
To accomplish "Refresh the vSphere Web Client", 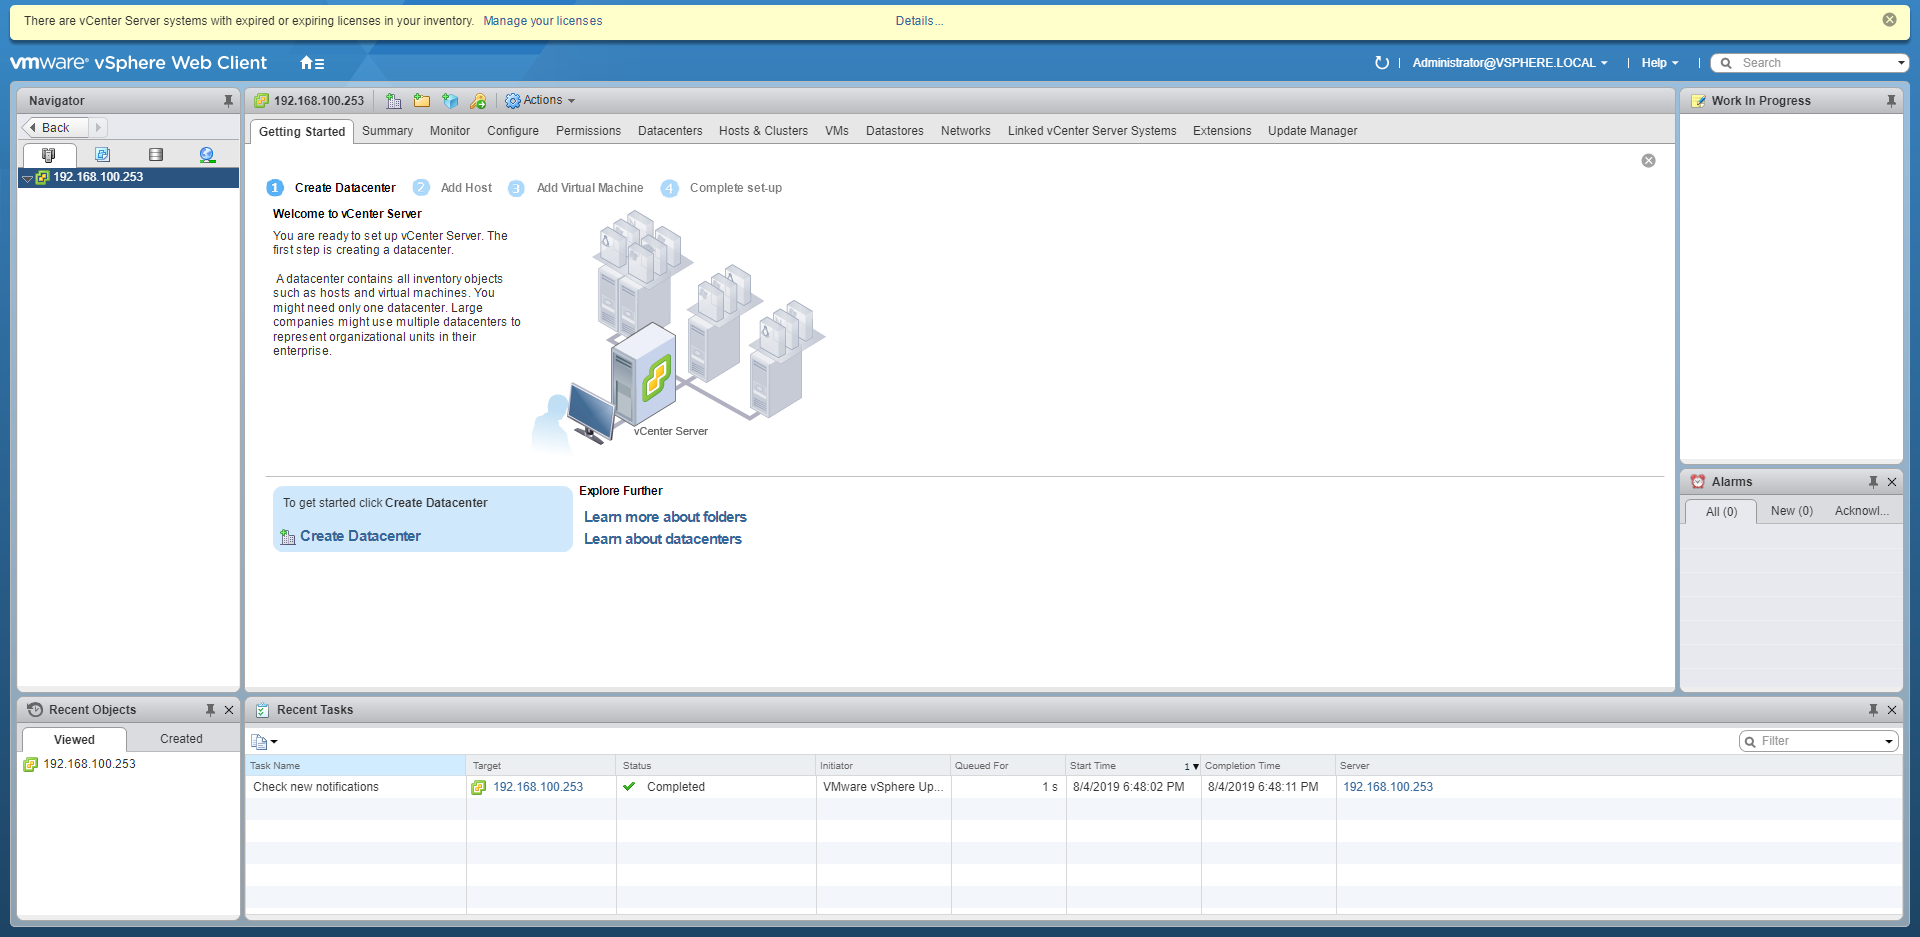I will 1381,63.
